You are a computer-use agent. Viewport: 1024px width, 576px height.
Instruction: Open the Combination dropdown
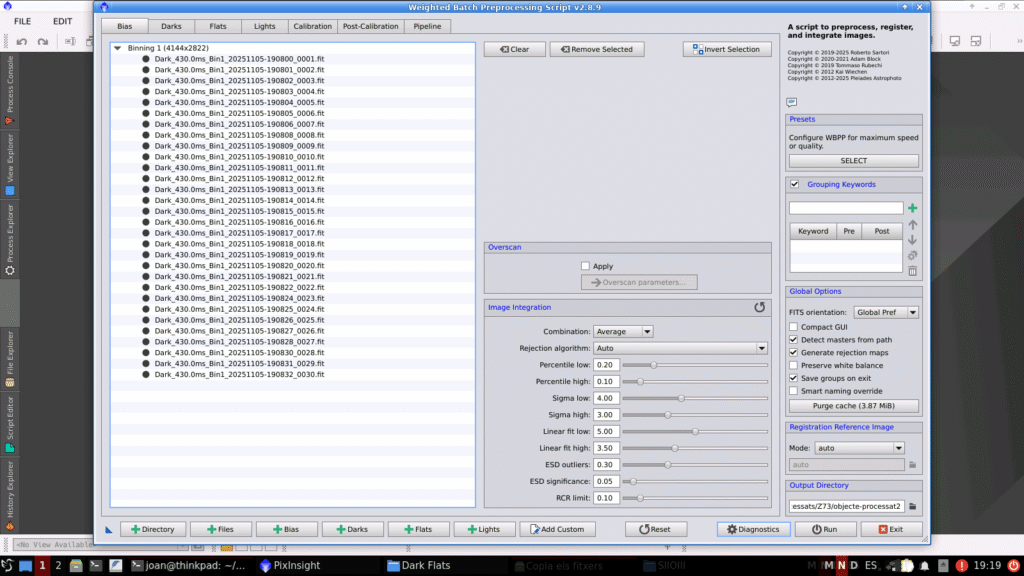pyautogui.click(x=622, y=331)
